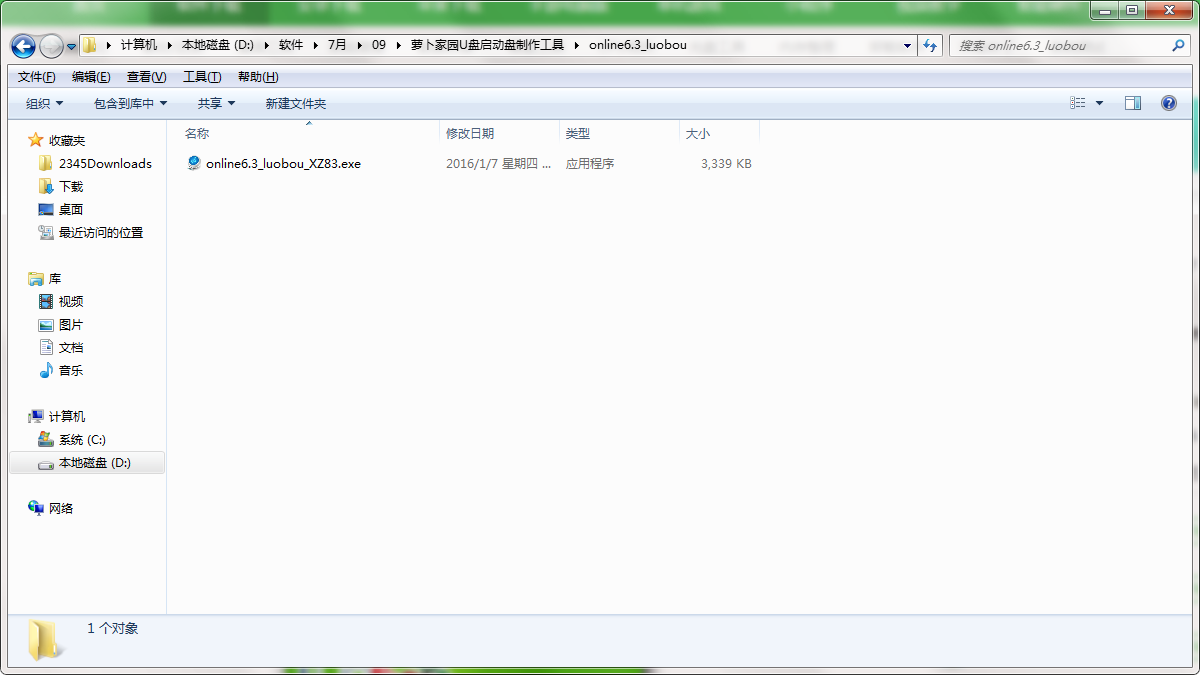Expand the arrow after 7月 breadcrumb

[359, 45]
